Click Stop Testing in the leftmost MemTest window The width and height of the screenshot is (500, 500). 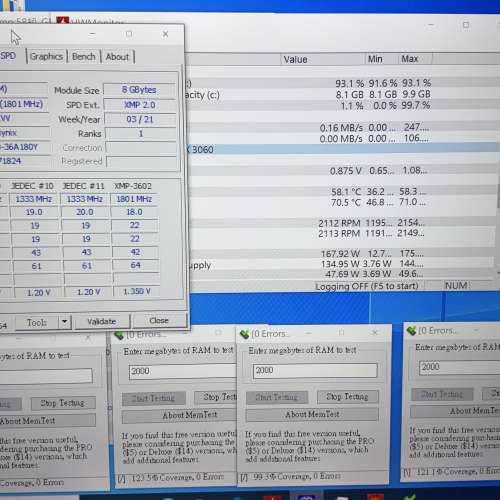[63, 403]
